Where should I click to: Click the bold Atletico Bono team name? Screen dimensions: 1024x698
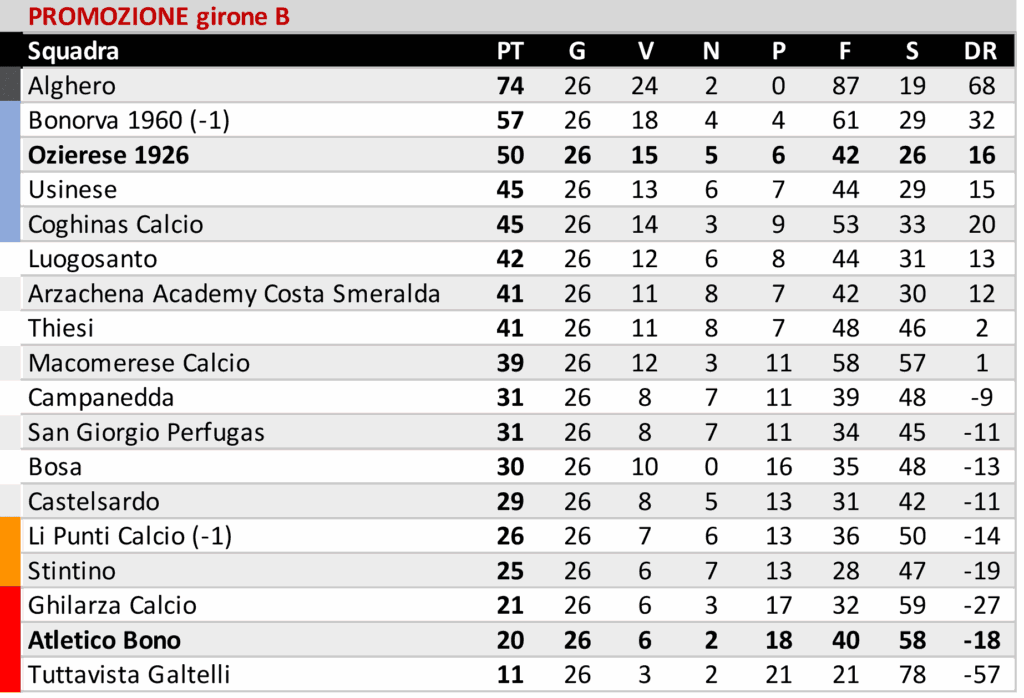click(x=105, y=640)
